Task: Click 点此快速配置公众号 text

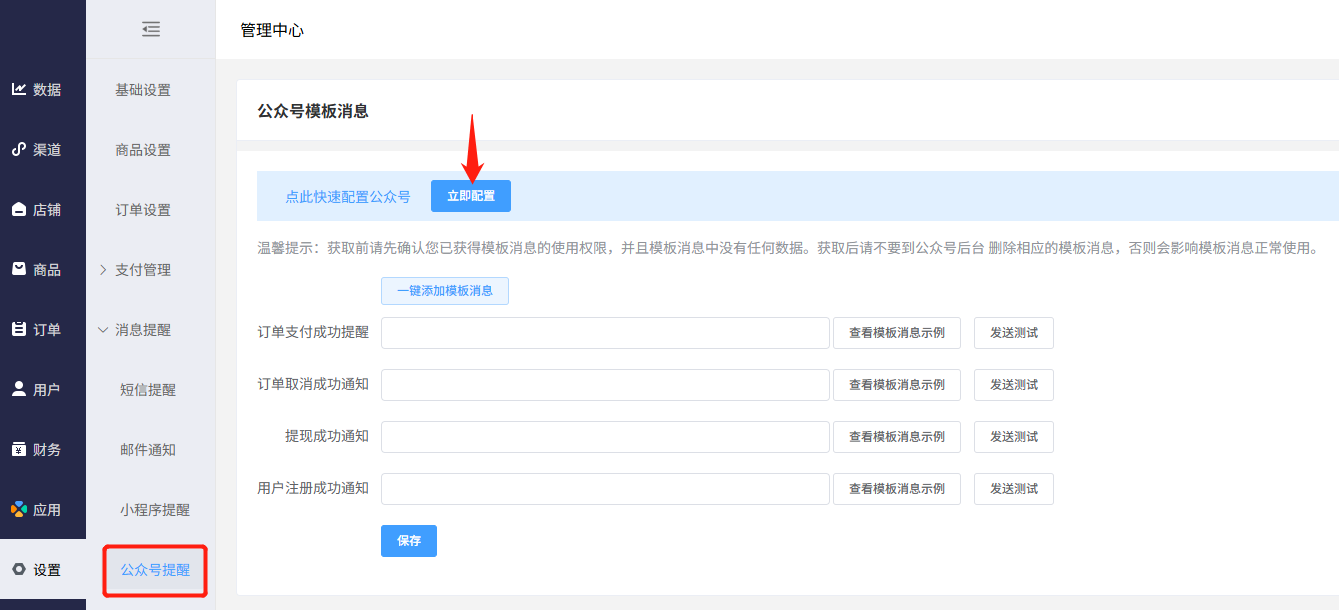Action: (348, 197)
